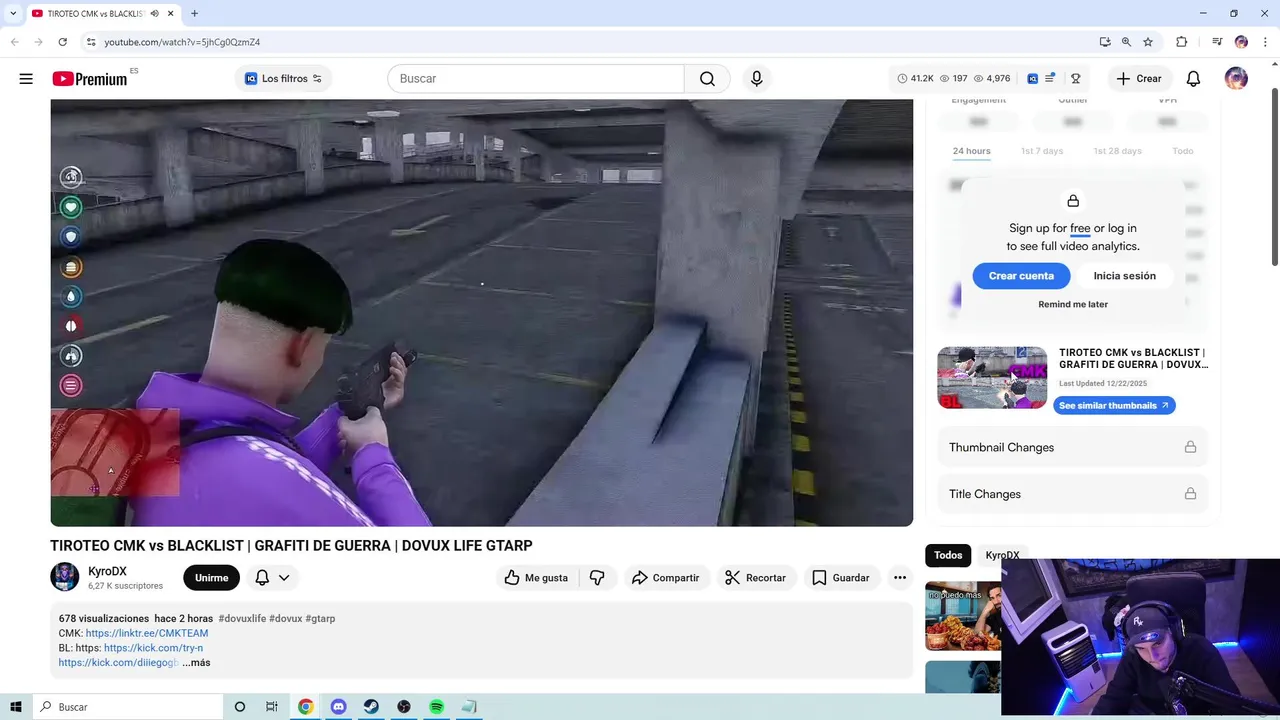1280x720 pixels.
Task: Open zoom magnifier icon in address bar
Action: click(1126, 42)
